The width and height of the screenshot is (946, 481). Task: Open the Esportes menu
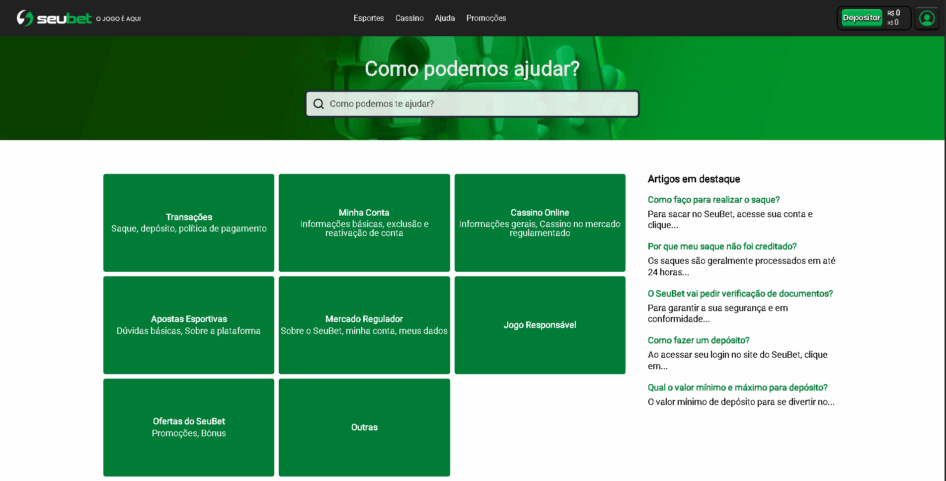coord(369,18)
